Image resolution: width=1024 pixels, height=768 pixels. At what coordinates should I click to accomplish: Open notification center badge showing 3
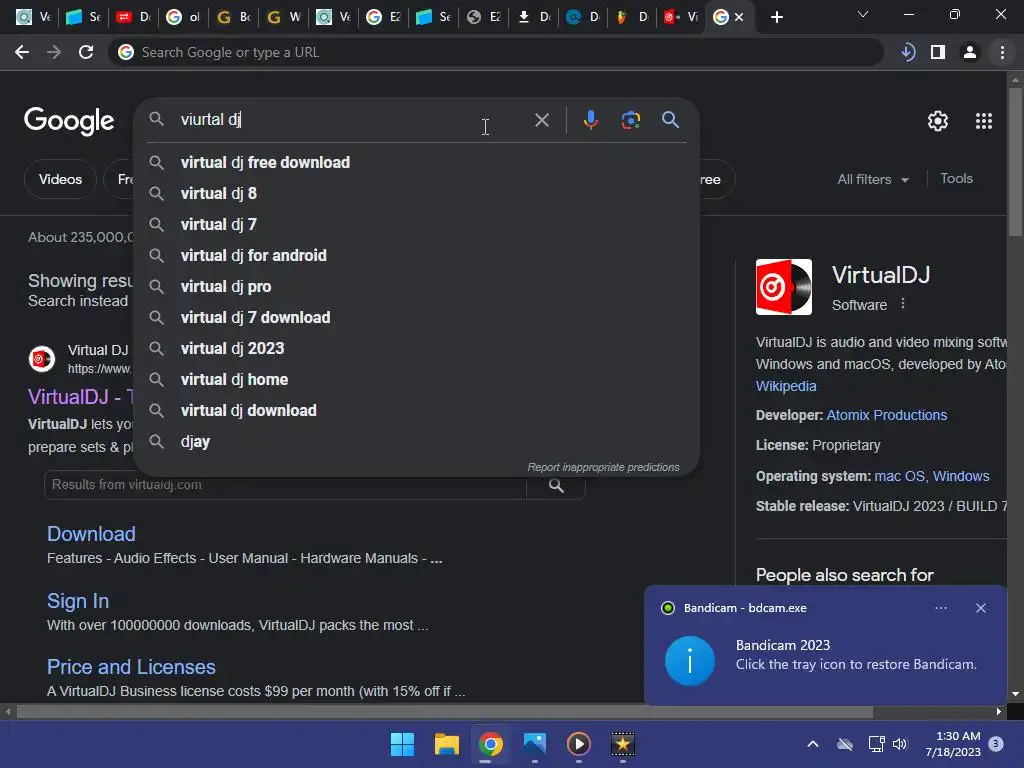pos(996,744)
